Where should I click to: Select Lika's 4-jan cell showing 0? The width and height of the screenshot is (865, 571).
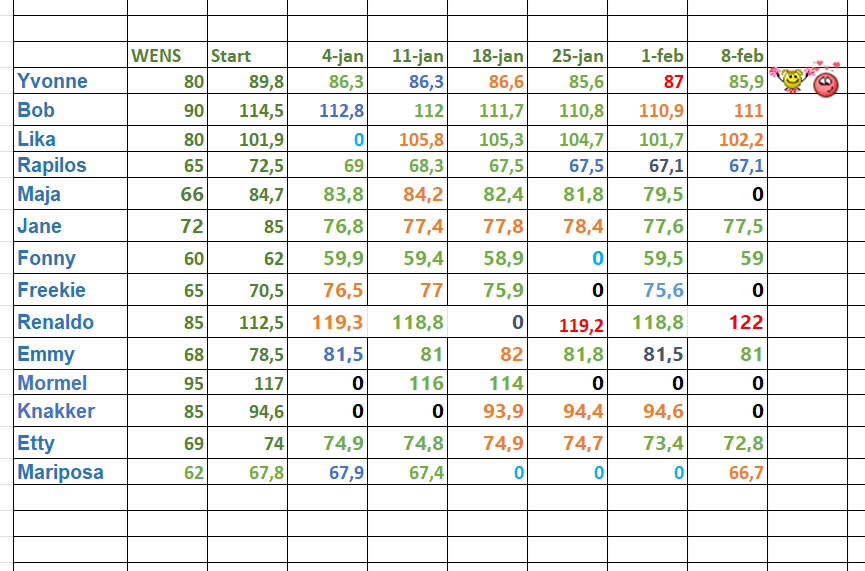358,139
